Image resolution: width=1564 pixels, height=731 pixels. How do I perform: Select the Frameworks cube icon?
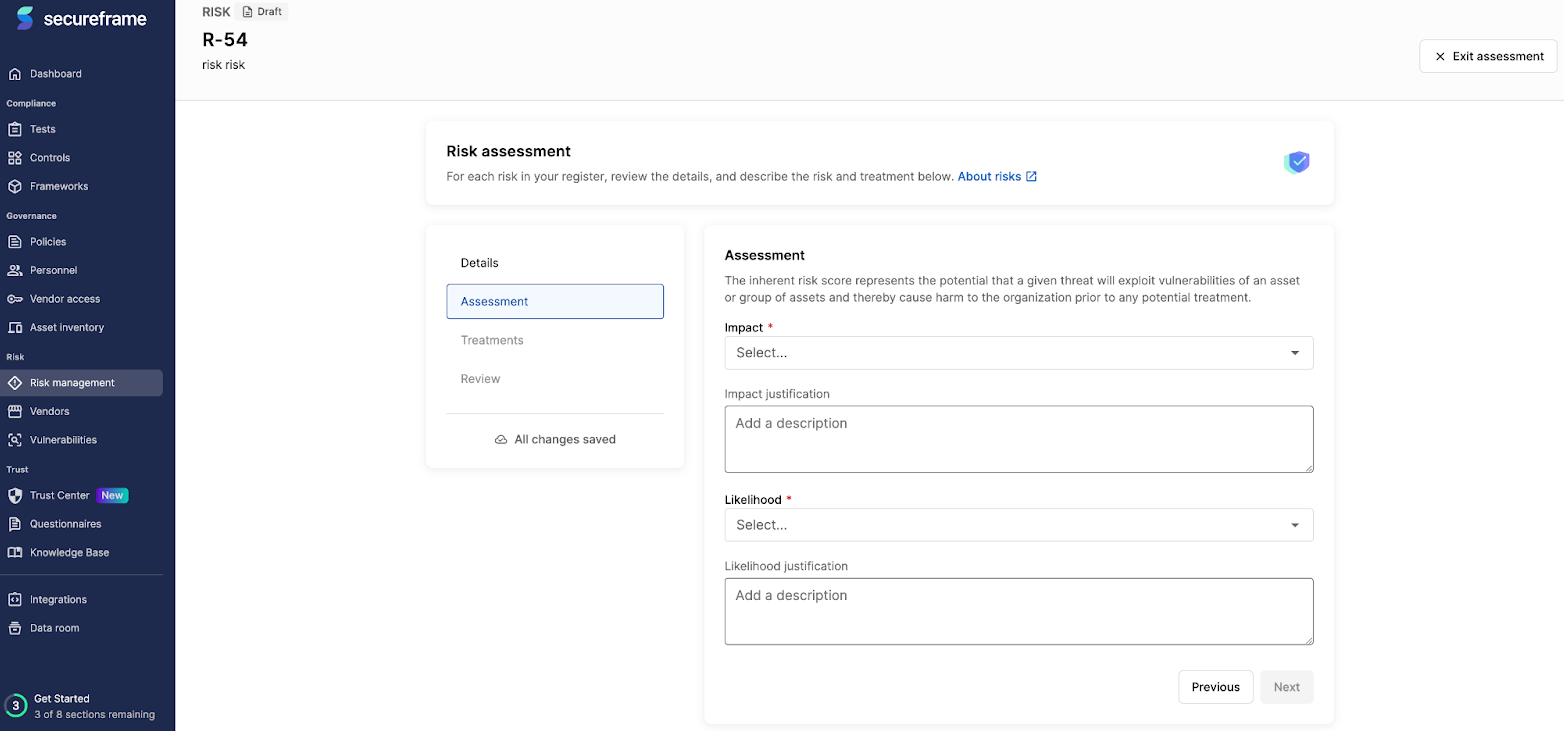(x=15, y=186)
